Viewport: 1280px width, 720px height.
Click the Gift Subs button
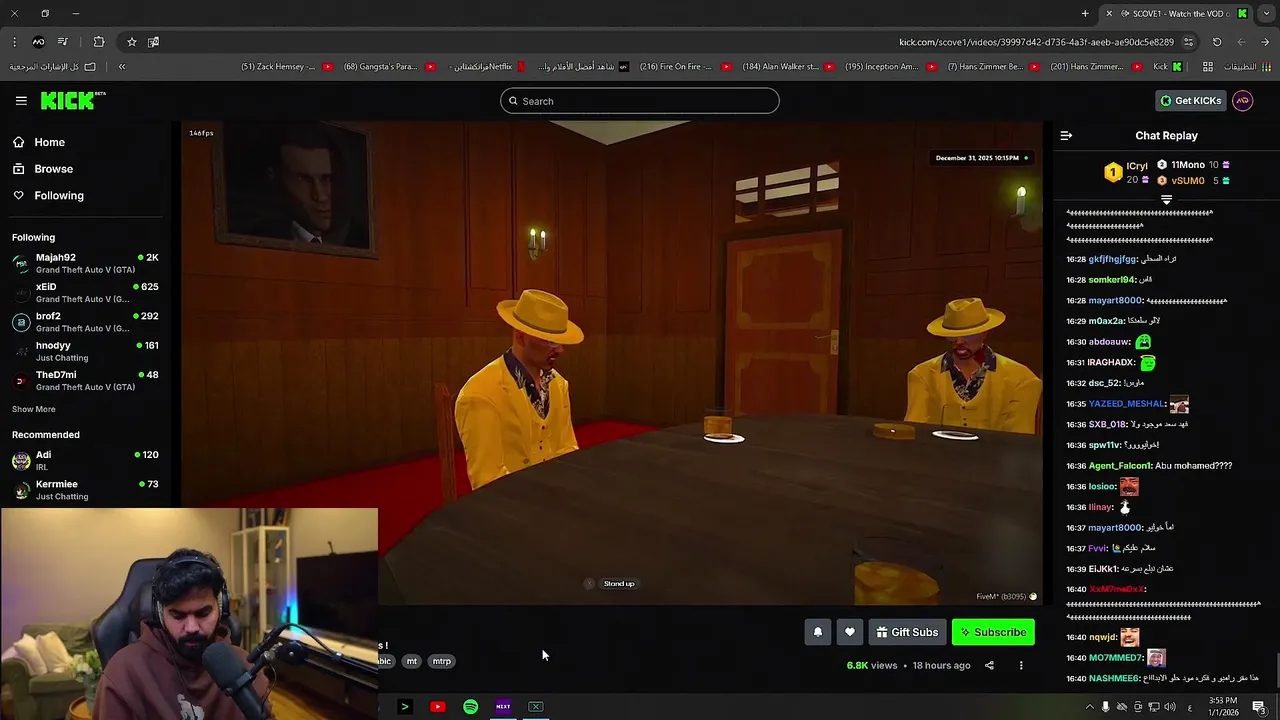coord(907,632)
